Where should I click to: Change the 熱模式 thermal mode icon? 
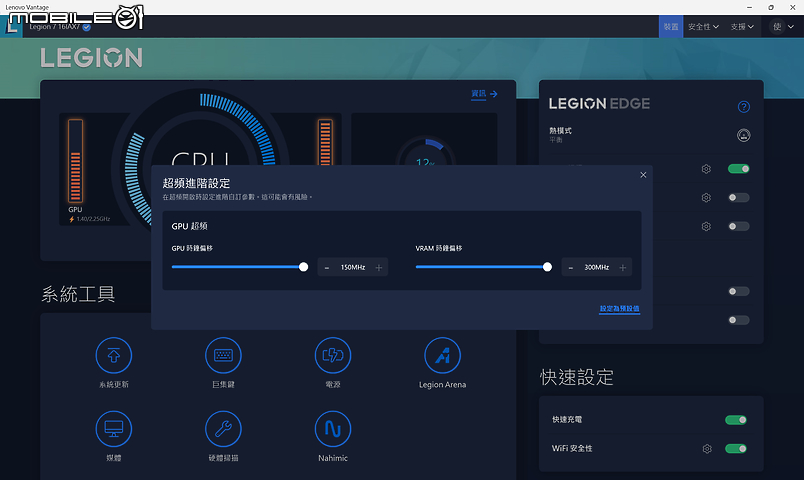tap(743, 135)
